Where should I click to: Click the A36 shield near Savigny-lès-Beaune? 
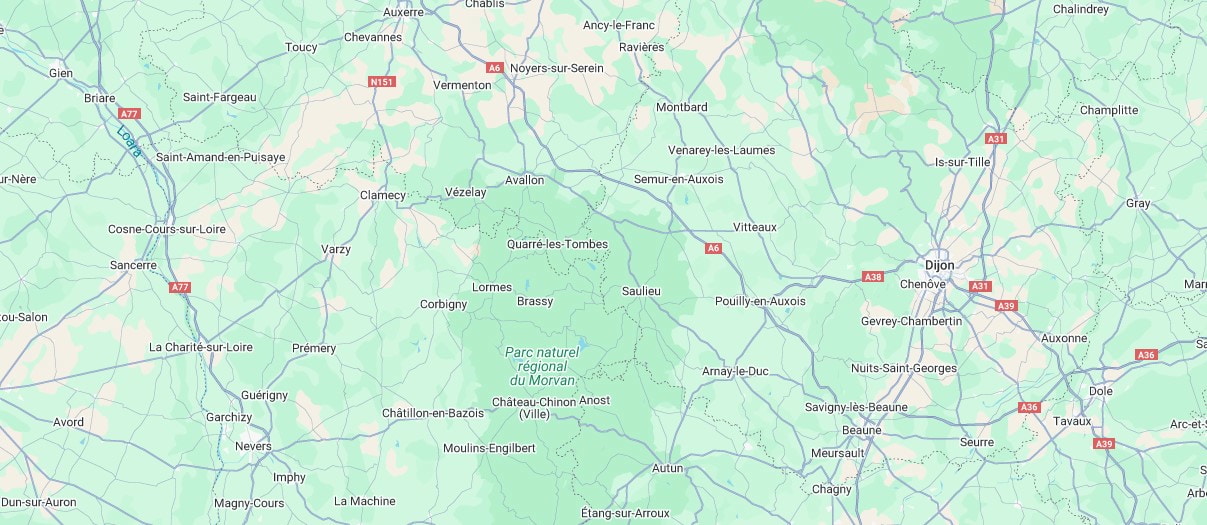click(x=1029, y=407)
